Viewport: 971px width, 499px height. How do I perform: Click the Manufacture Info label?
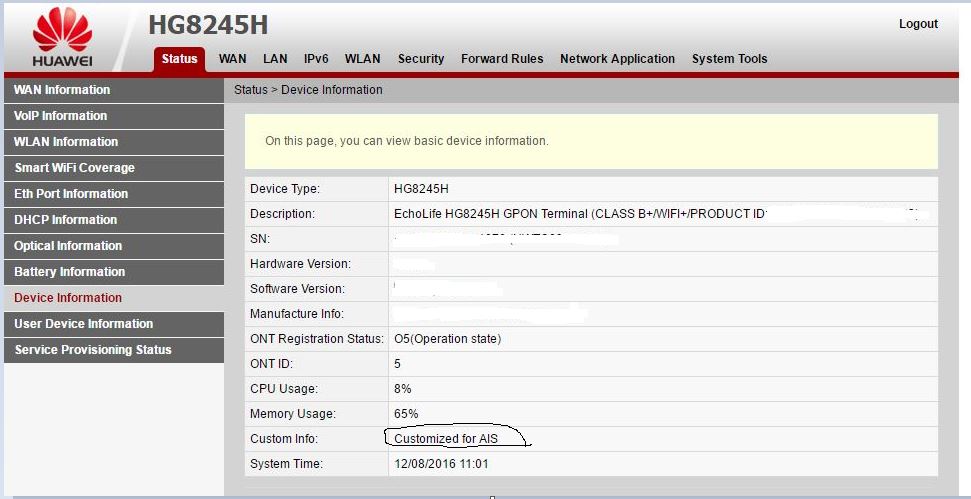tap(297, 314)
